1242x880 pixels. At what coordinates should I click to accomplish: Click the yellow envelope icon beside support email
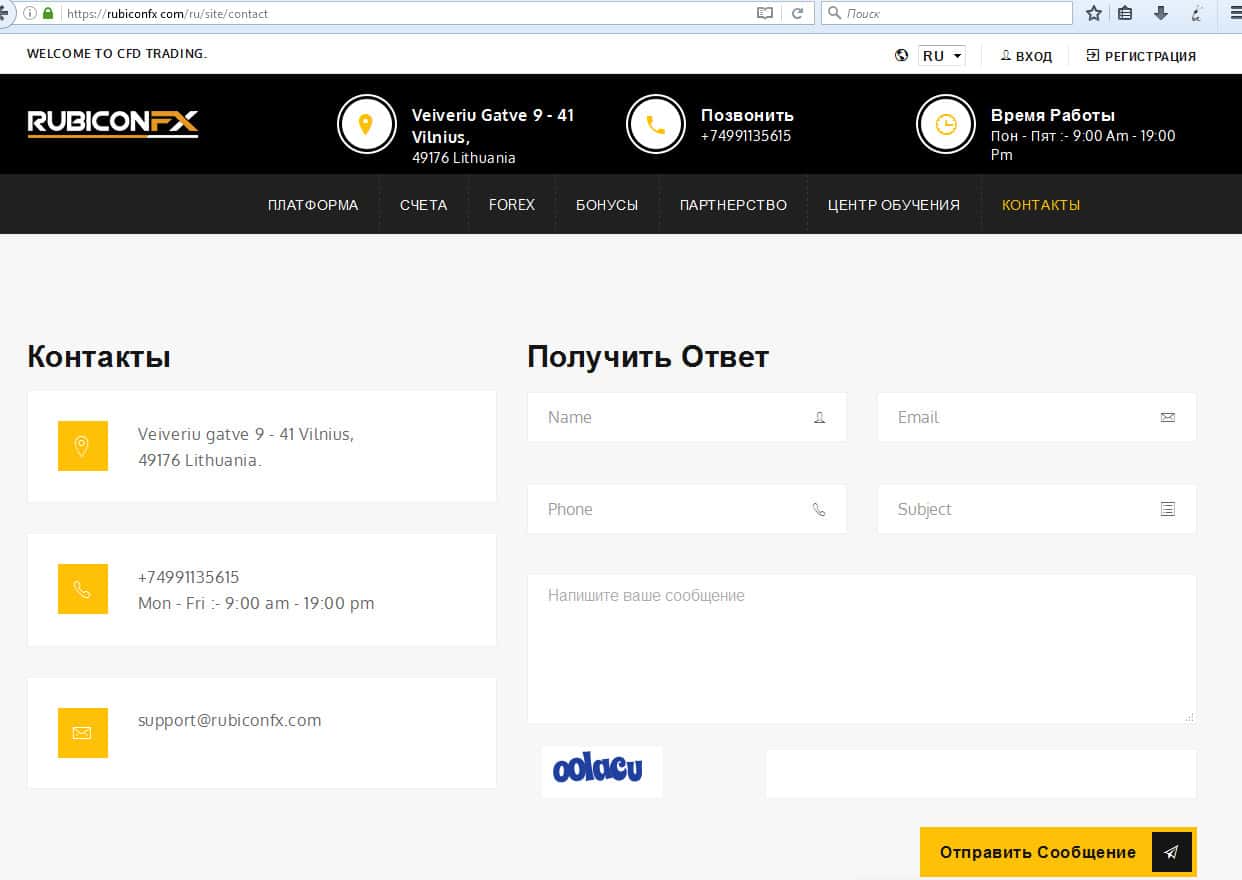[x=82, y=733]
